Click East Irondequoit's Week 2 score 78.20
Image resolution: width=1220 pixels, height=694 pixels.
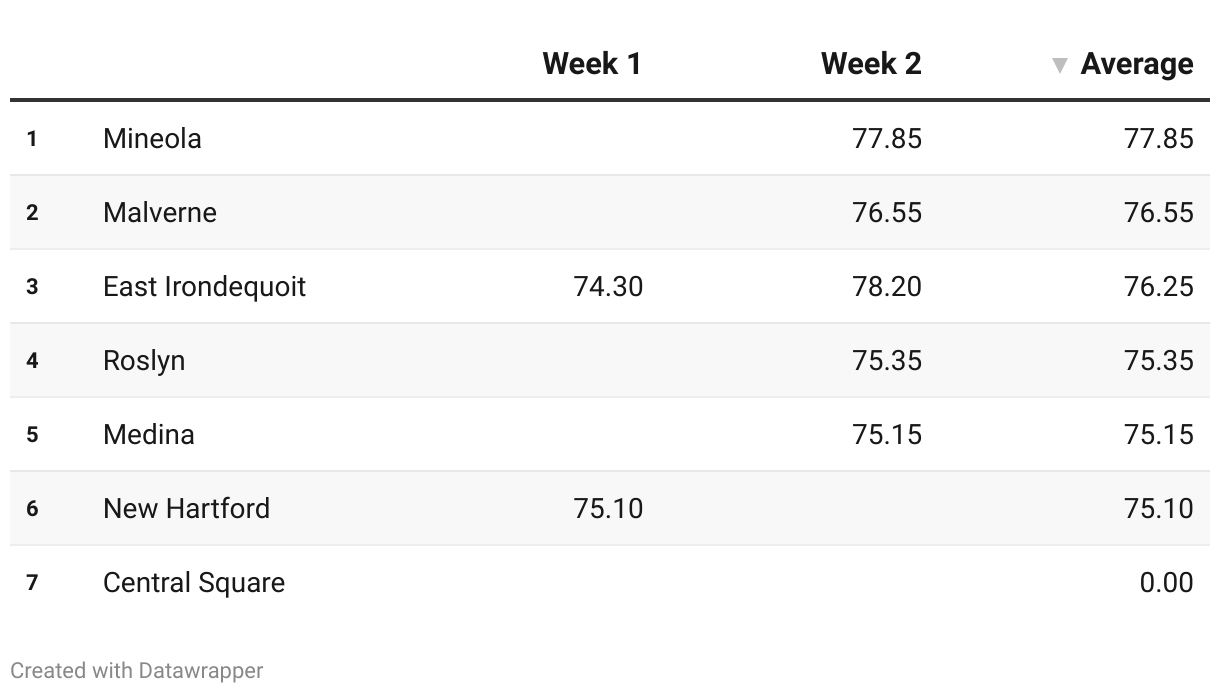[886, 286]
